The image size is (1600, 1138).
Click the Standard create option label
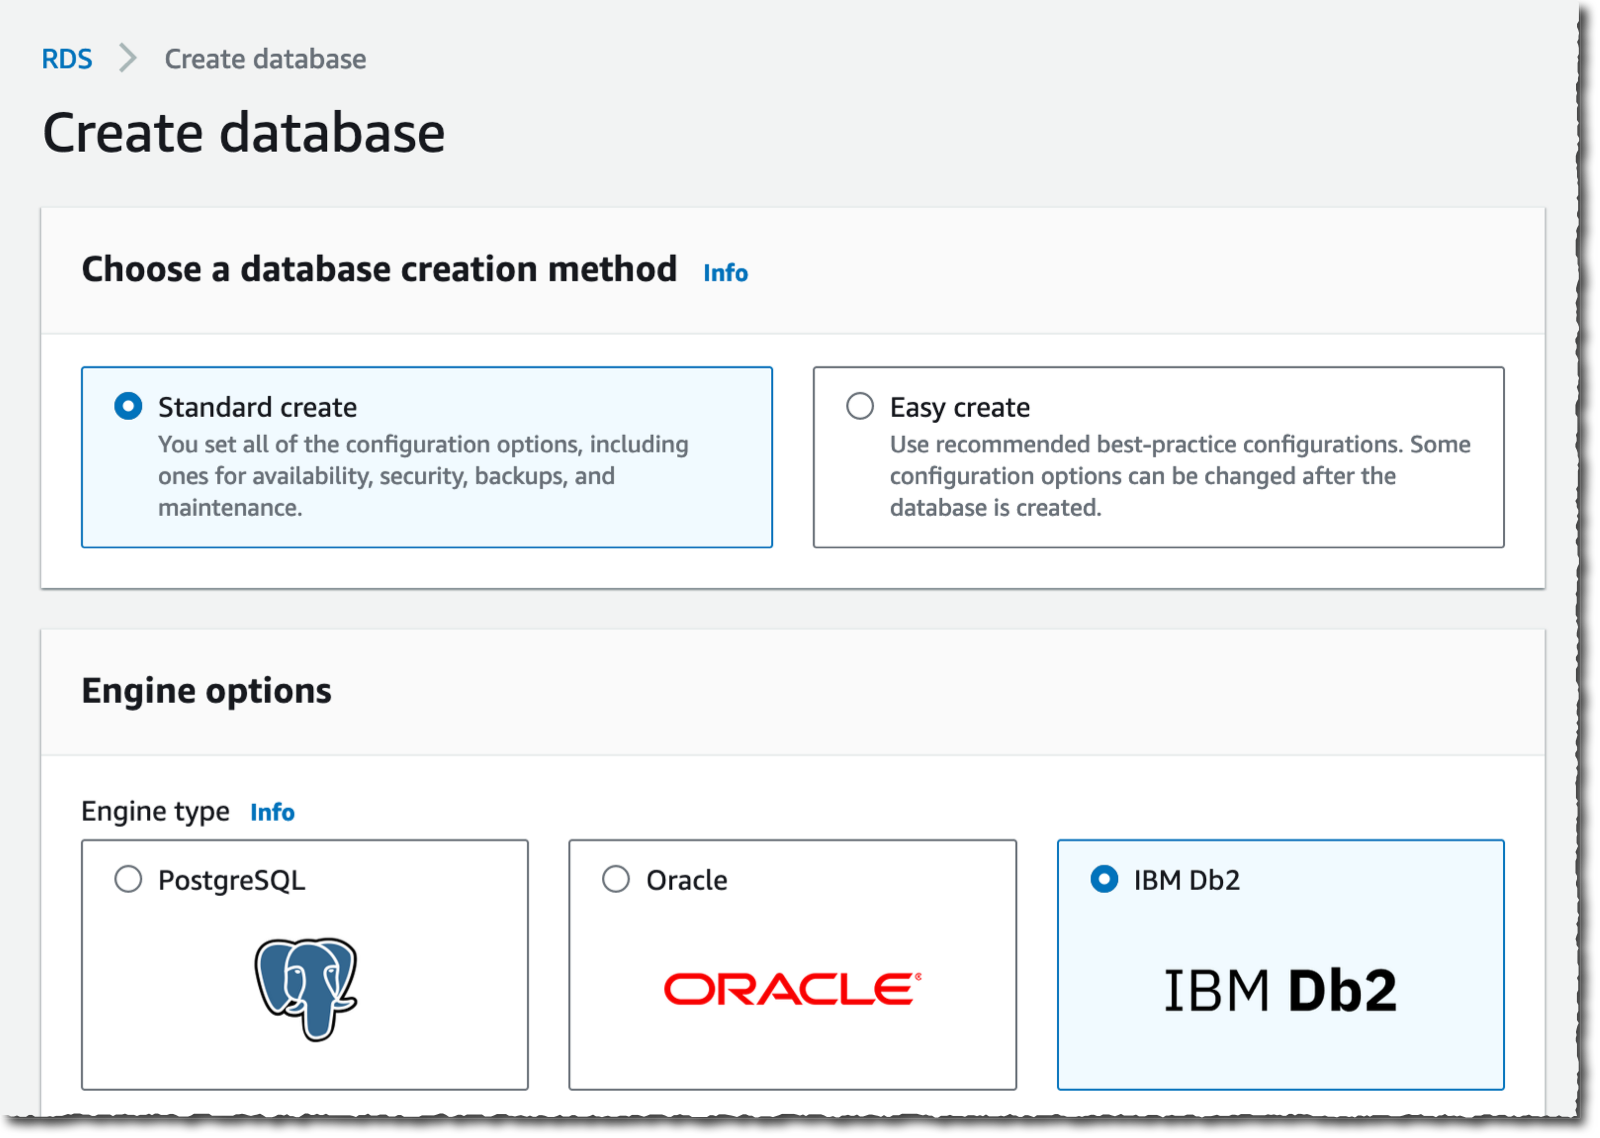[x=257, y=407]
